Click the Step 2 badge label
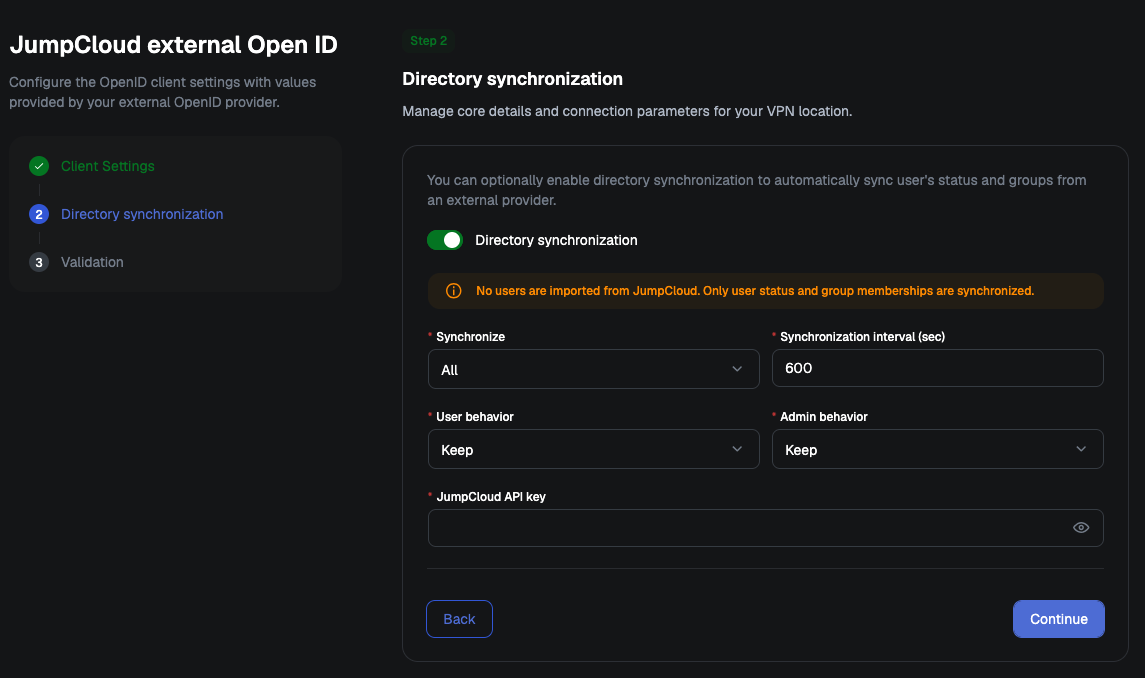Image resolution: width=1145 pixels, height=678 pixels. [x=429, y=41]
